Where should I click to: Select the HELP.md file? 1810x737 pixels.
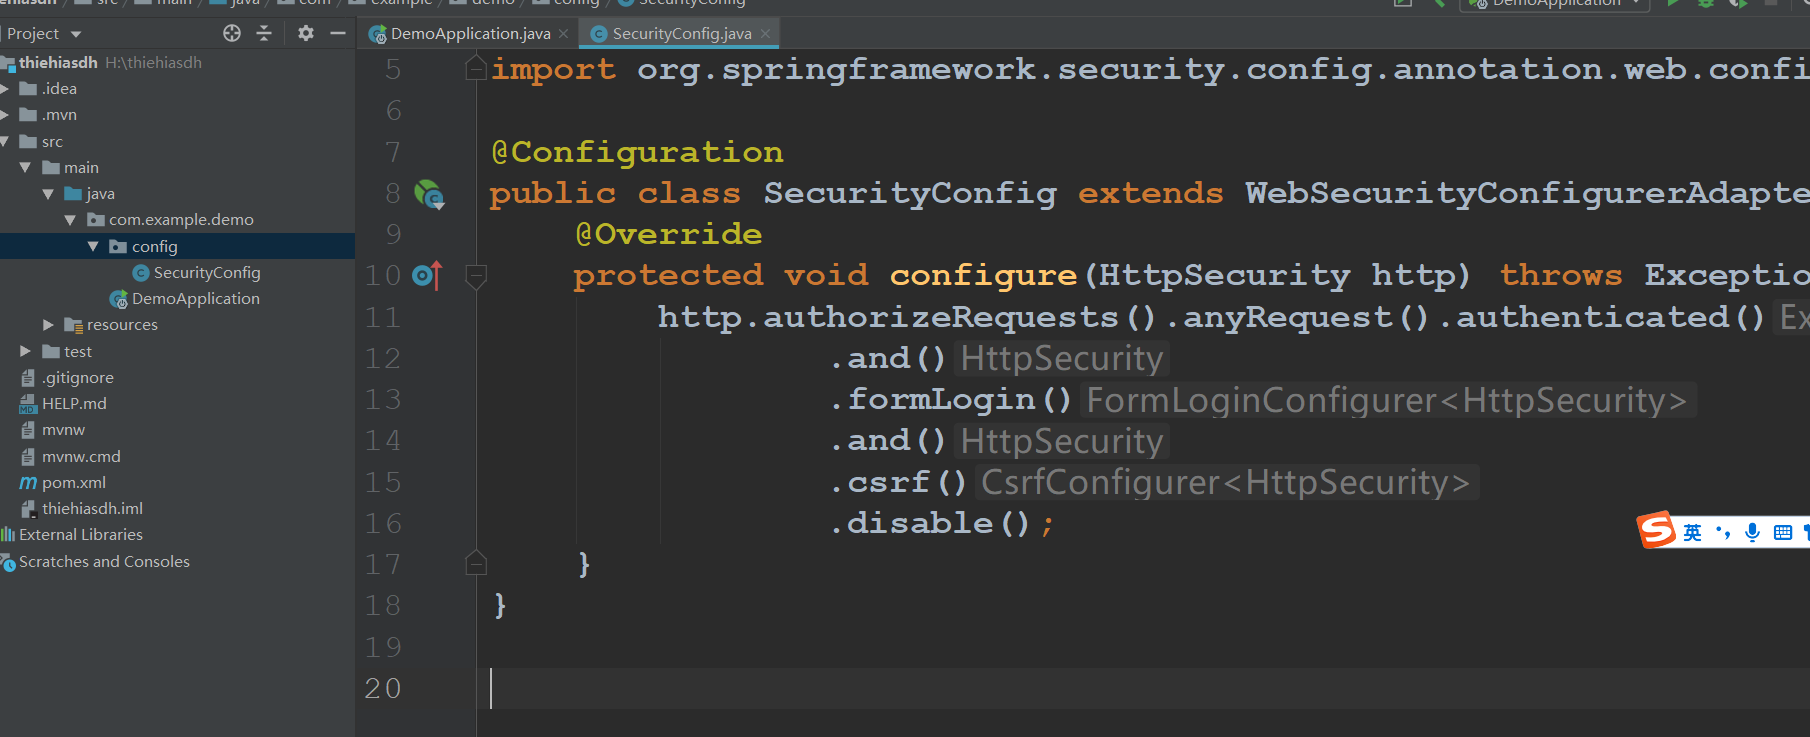click(x=74, y=403)
